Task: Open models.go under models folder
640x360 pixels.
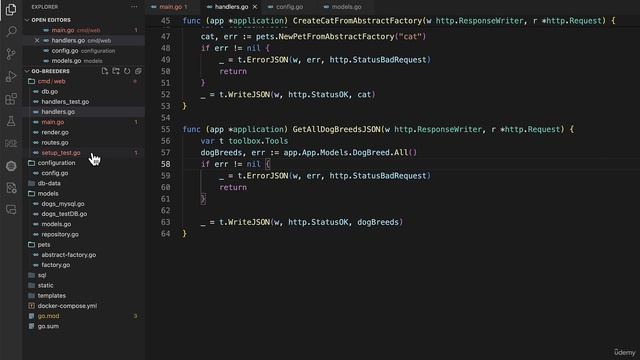Action: 56,224
